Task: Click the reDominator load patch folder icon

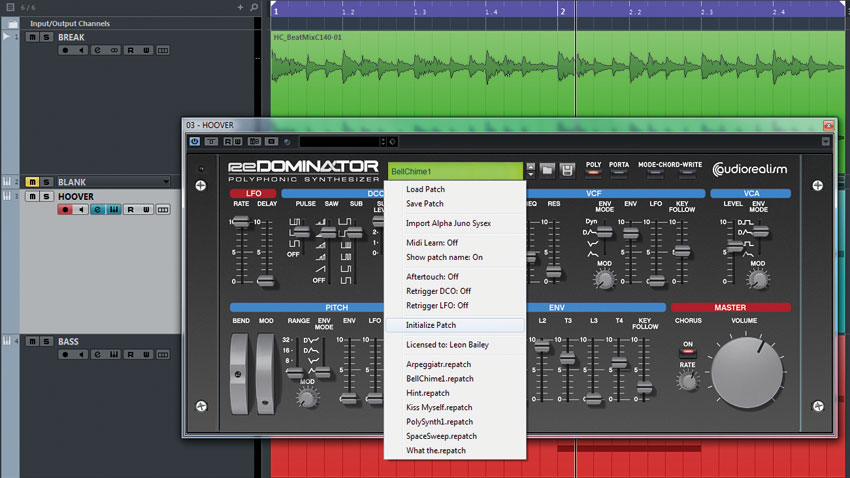Action: [547, 171]
